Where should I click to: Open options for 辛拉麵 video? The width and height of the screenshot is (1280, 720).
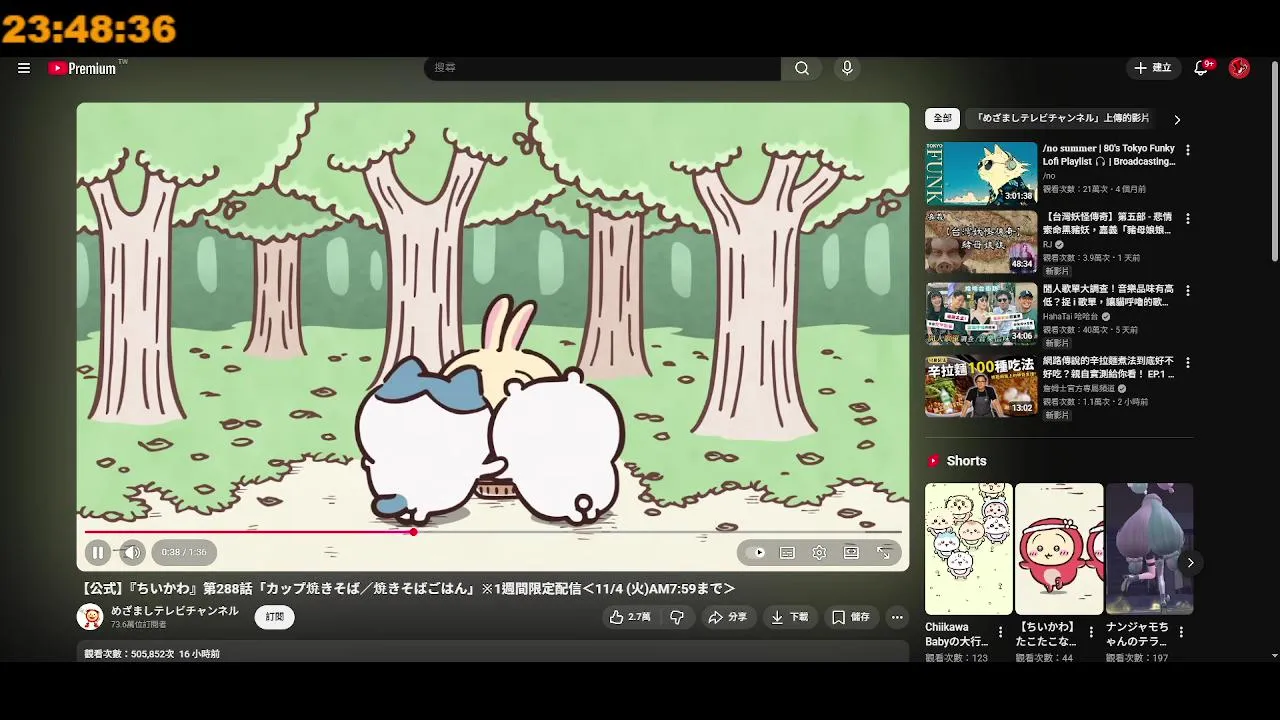click(x=1187, y=362)
